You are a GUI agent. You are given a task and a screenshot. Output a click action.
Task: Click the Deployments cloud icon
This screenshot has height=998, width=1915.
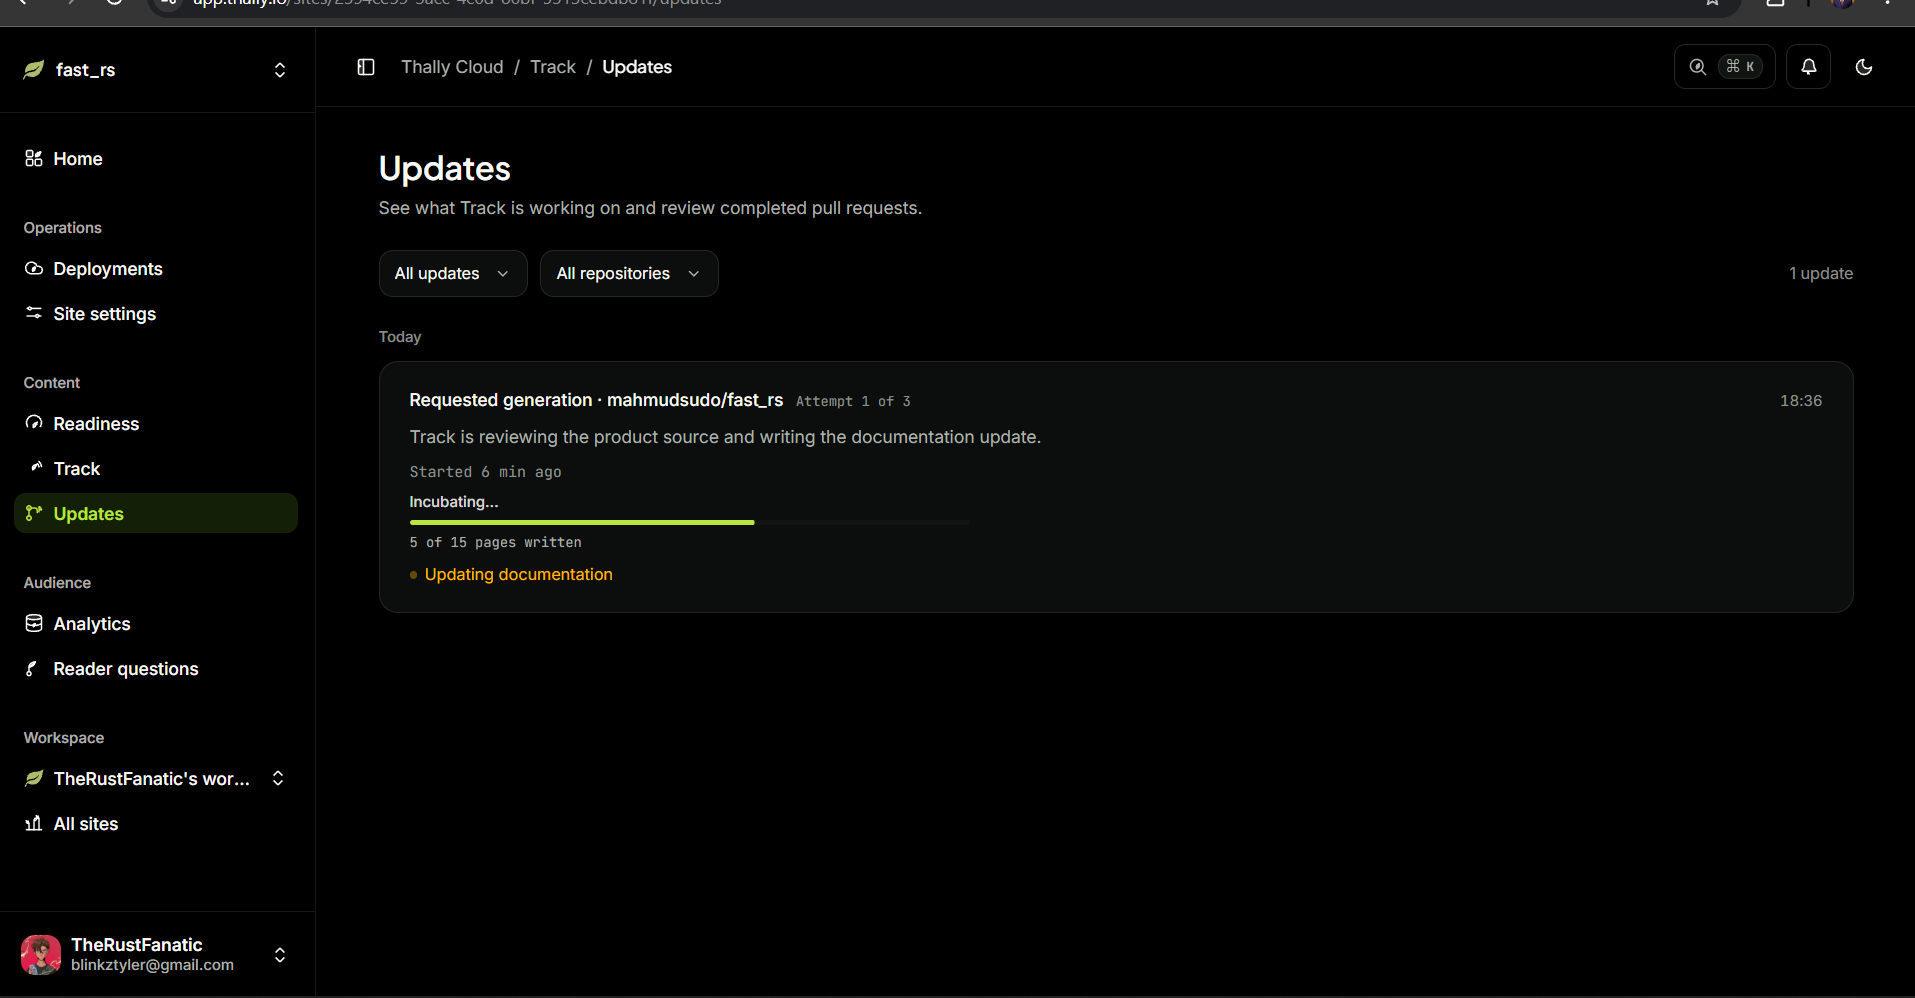pyautogui.click(x=34, y=268)
